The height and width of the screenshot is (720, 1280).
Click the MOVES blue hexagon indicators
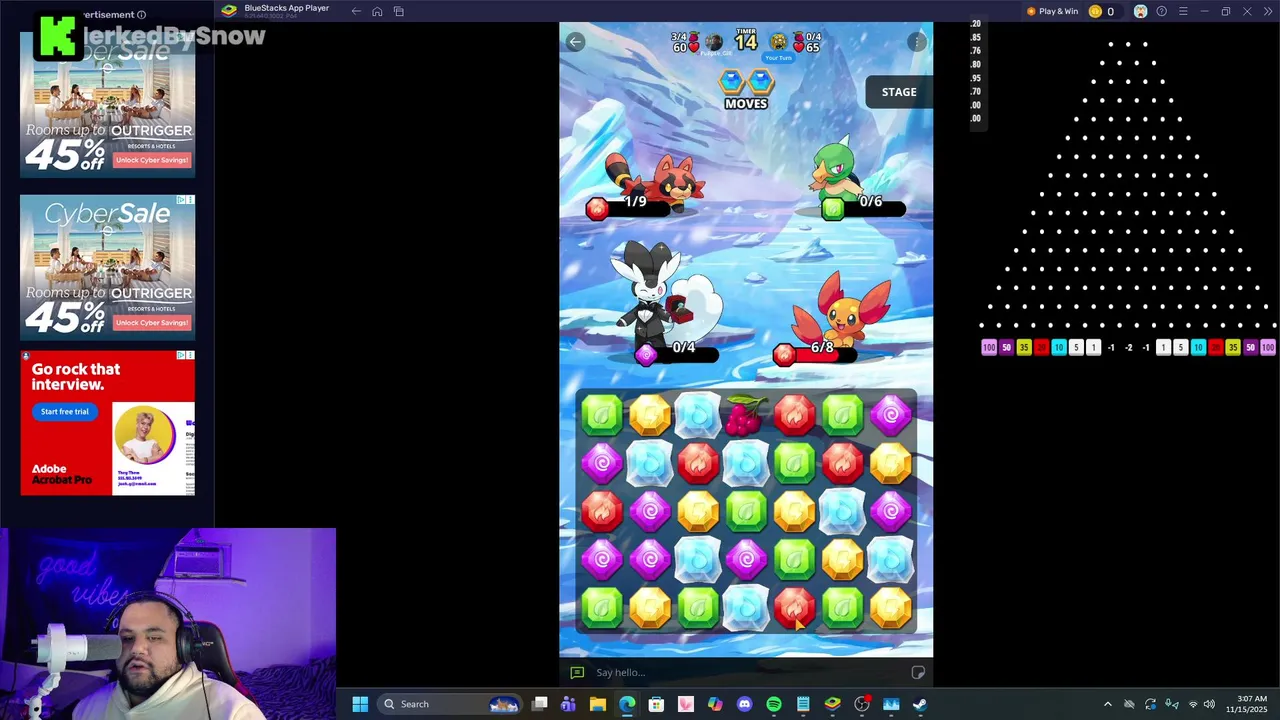[746, 82]
